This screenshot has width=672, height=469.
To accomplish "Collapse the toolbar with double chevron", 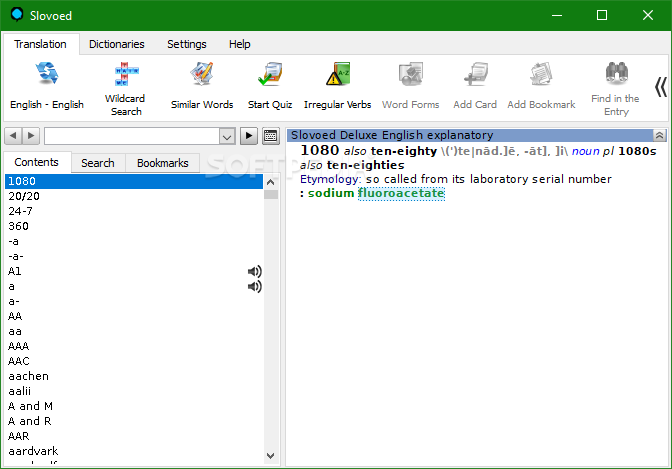I will [x=660, y=87].
